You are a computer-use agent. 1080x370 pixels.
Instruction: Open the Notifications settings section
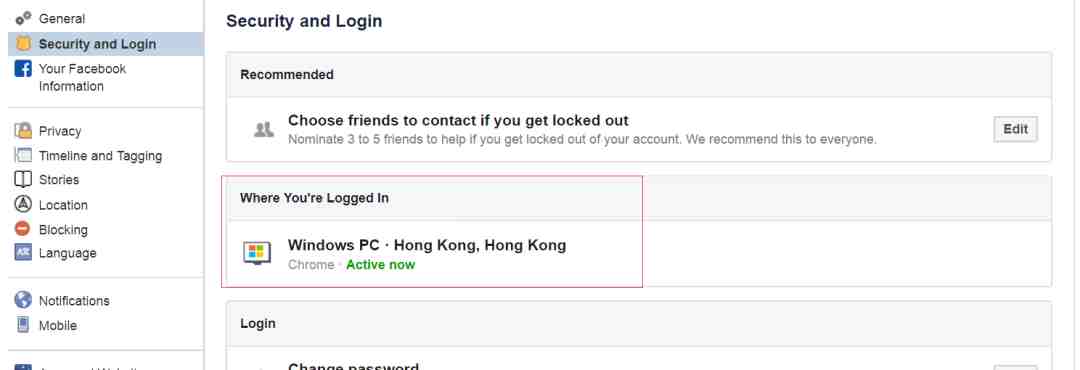(x=74, y=301)
